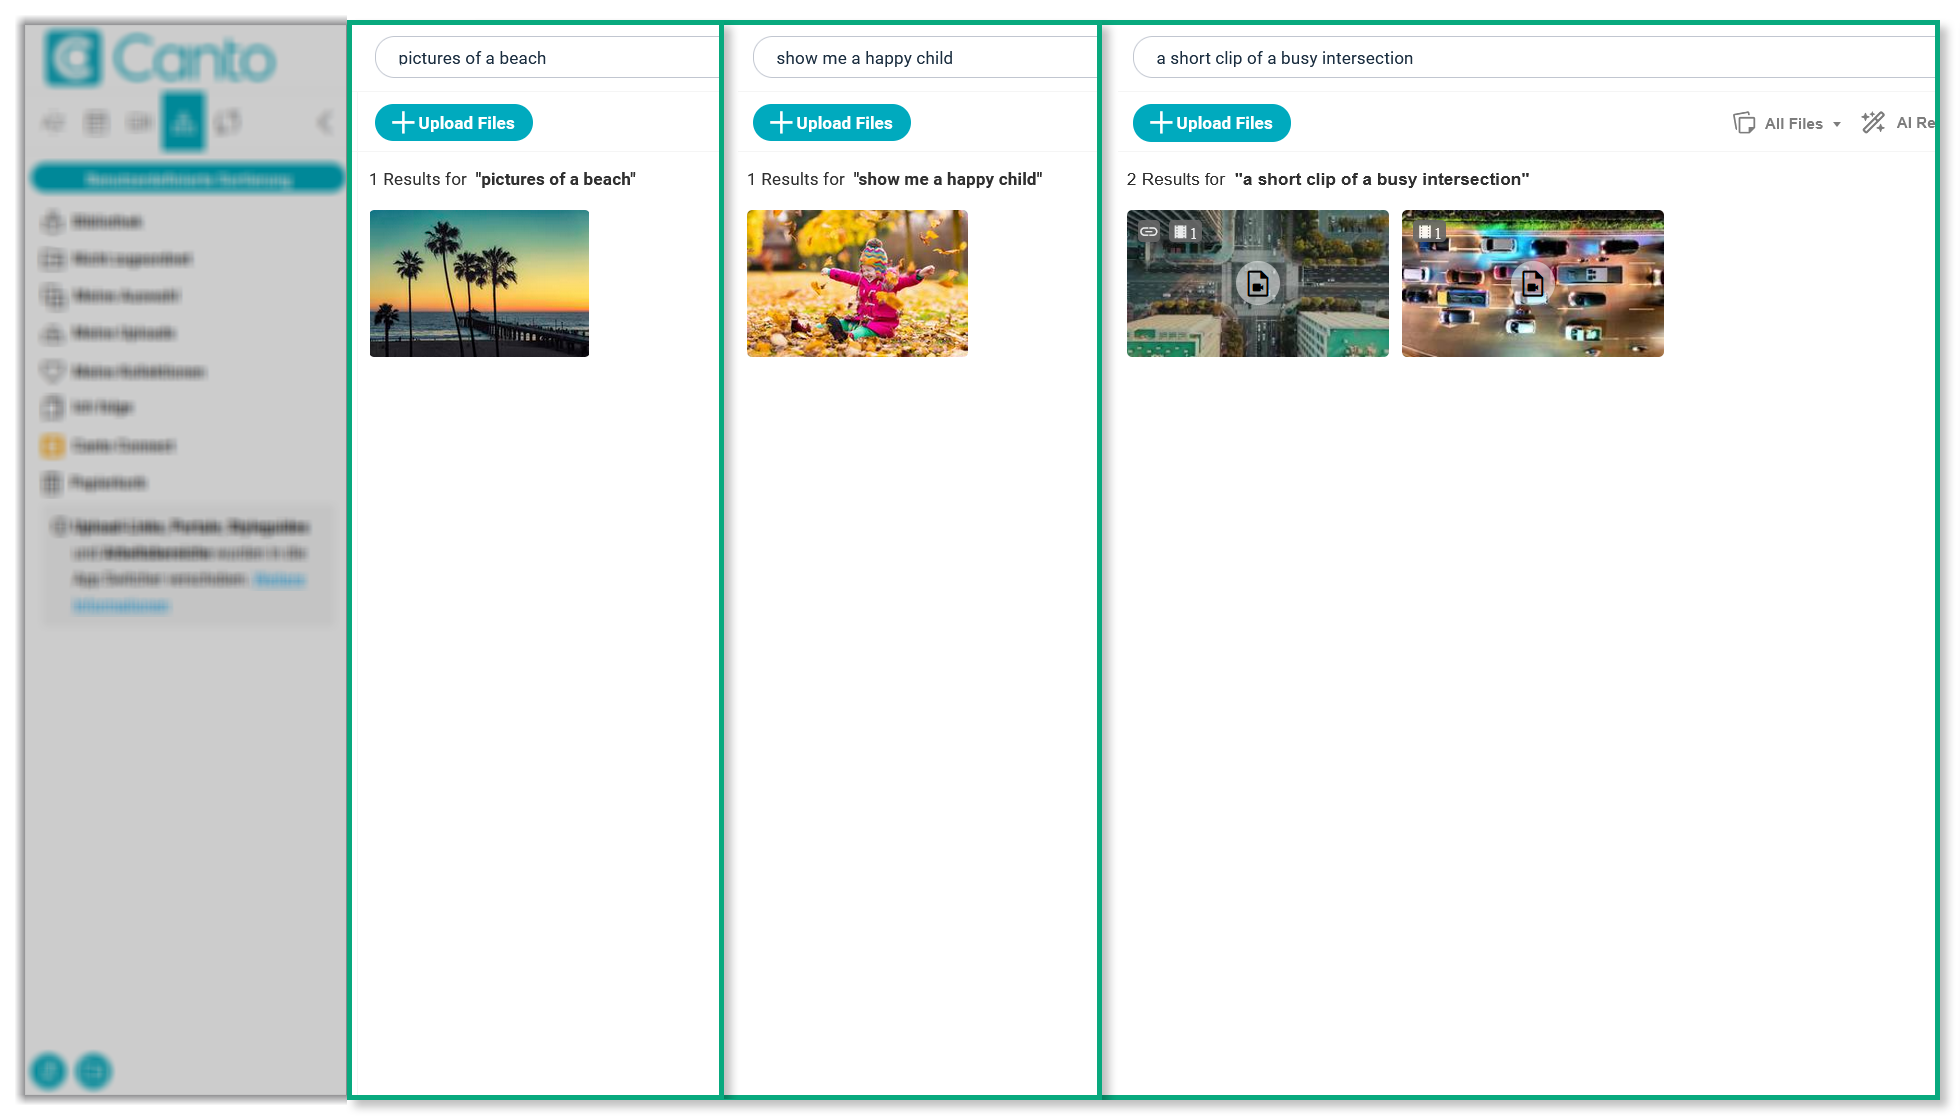Viewport: 1960px width, 1120px height.
Task: Click Upload Files in the happy child search panel
Action: [x=831, y=123]
